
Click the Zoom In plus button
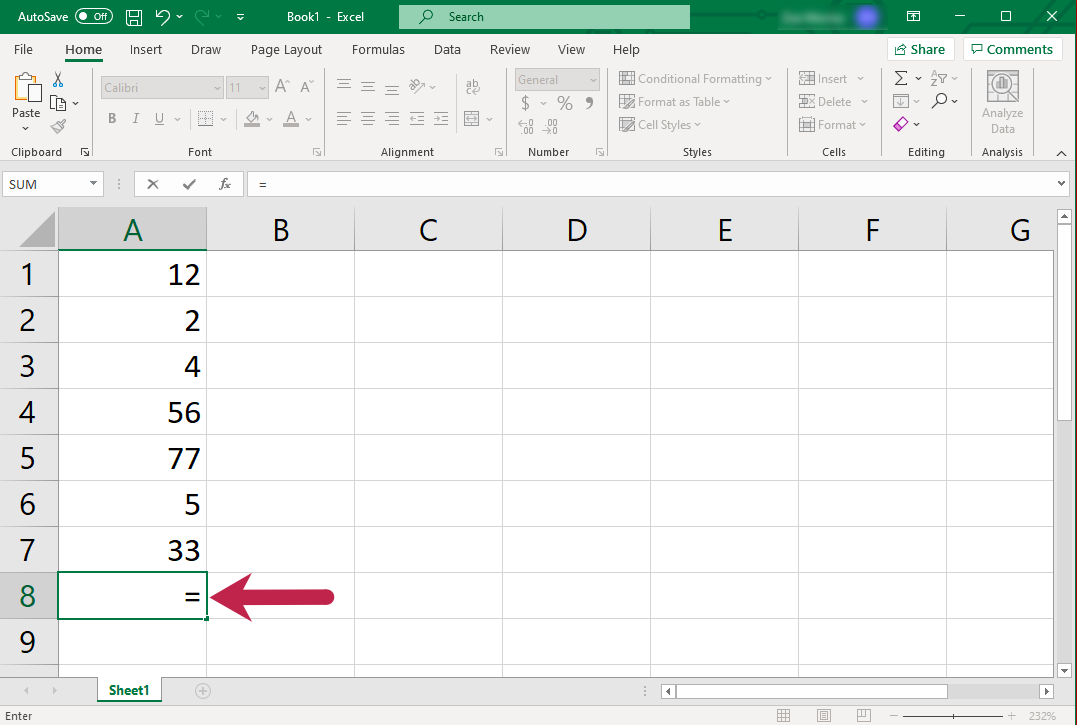1011,716
